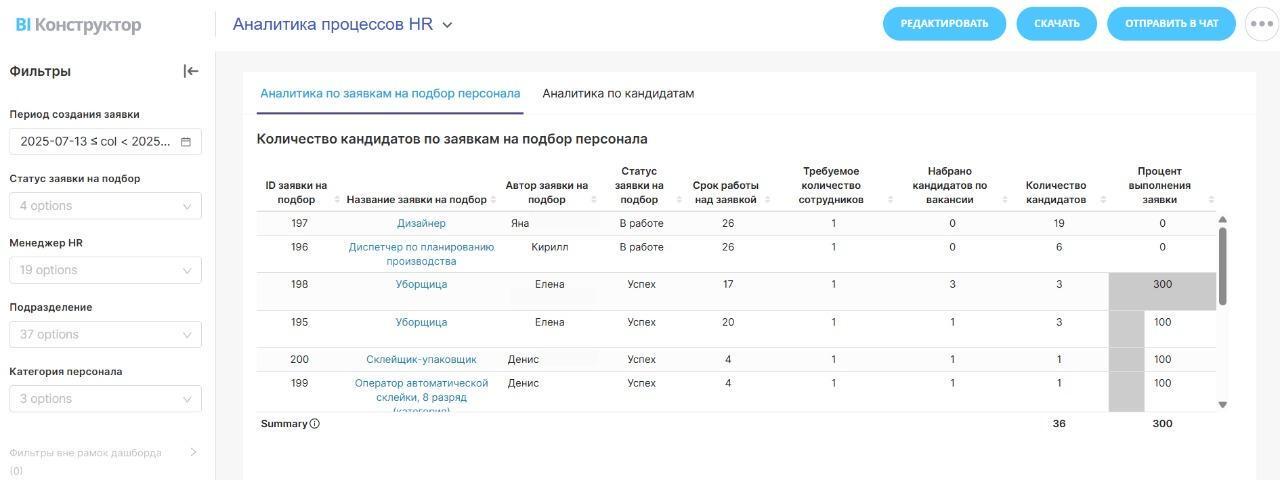
Task: Open Подразделение filter dropdown
Action: 105,334
